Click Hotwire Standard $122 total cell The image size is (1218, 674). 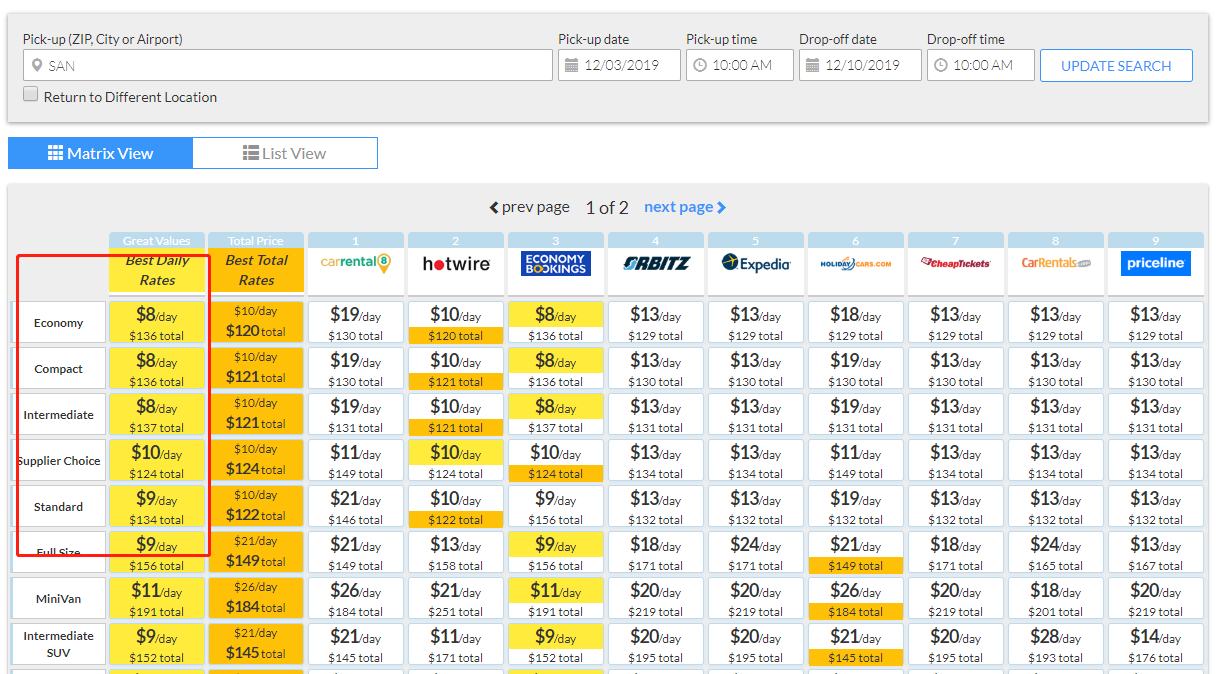[x=456, y=507]
